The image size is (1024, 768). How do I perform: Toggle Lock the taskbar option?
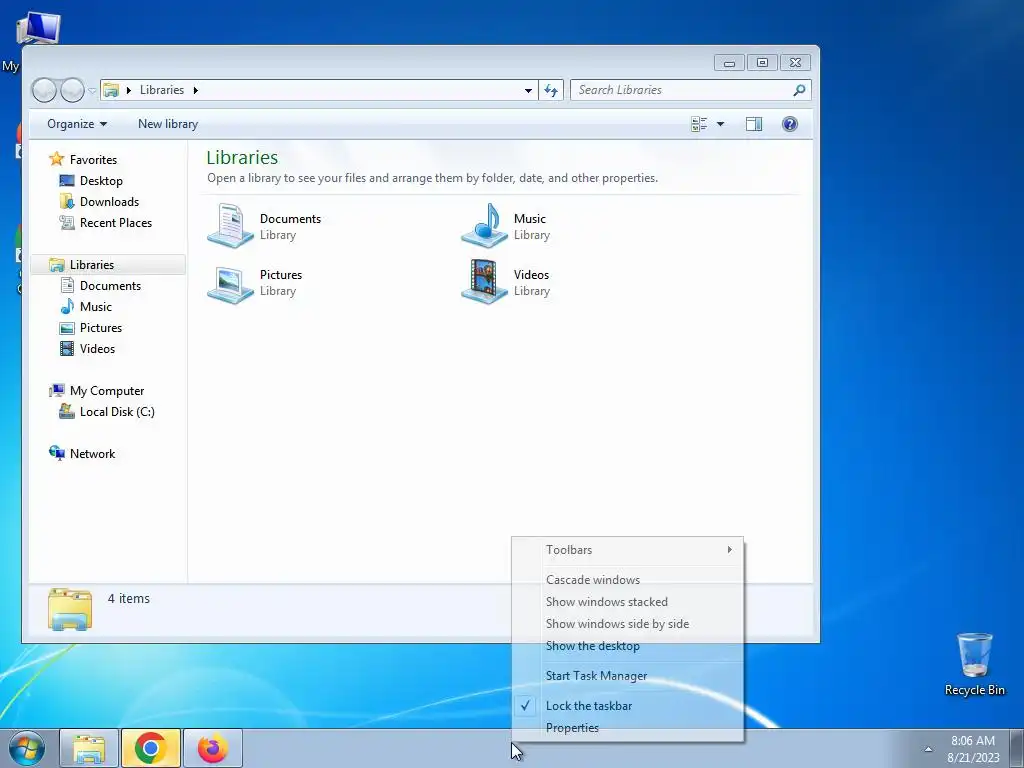[628, 706]
